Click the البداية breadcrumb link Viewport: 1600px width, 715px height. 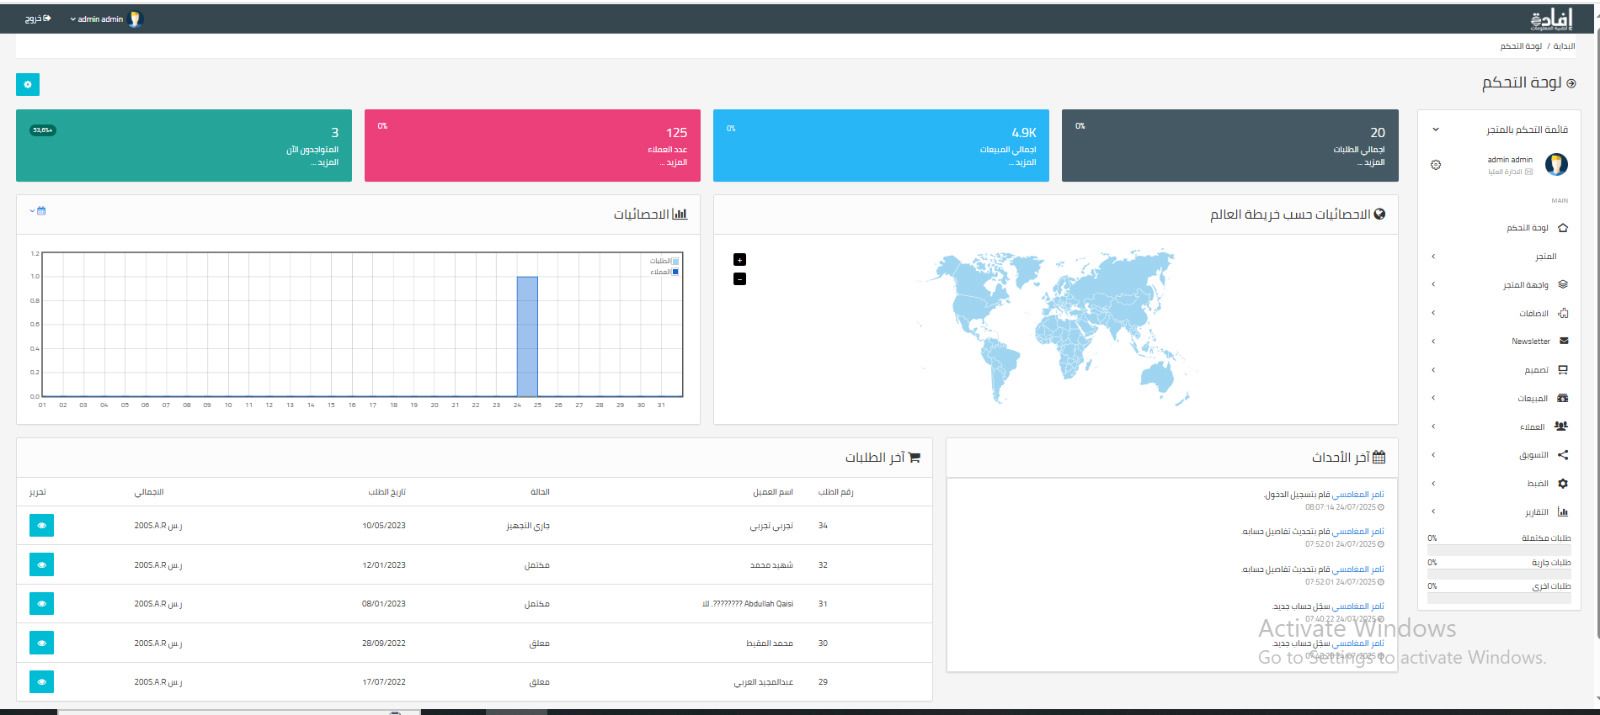click(x=1564, y=46)
